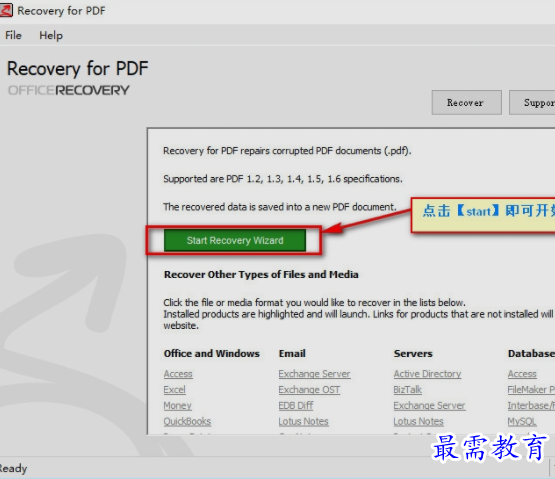Viewport: 555px width, 479px height.
Task: Click the 'Servers' column heading
Action: (413, 353)
